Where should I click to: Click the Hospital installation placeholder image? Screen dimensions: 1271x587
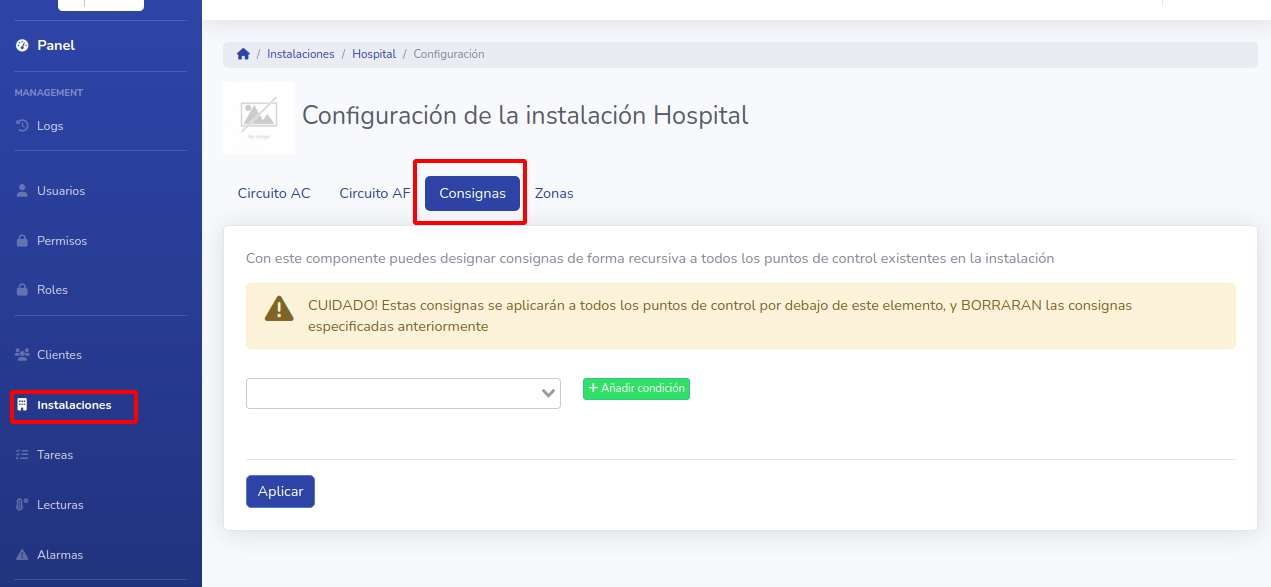pyautogui.click(x=258, y=117)
